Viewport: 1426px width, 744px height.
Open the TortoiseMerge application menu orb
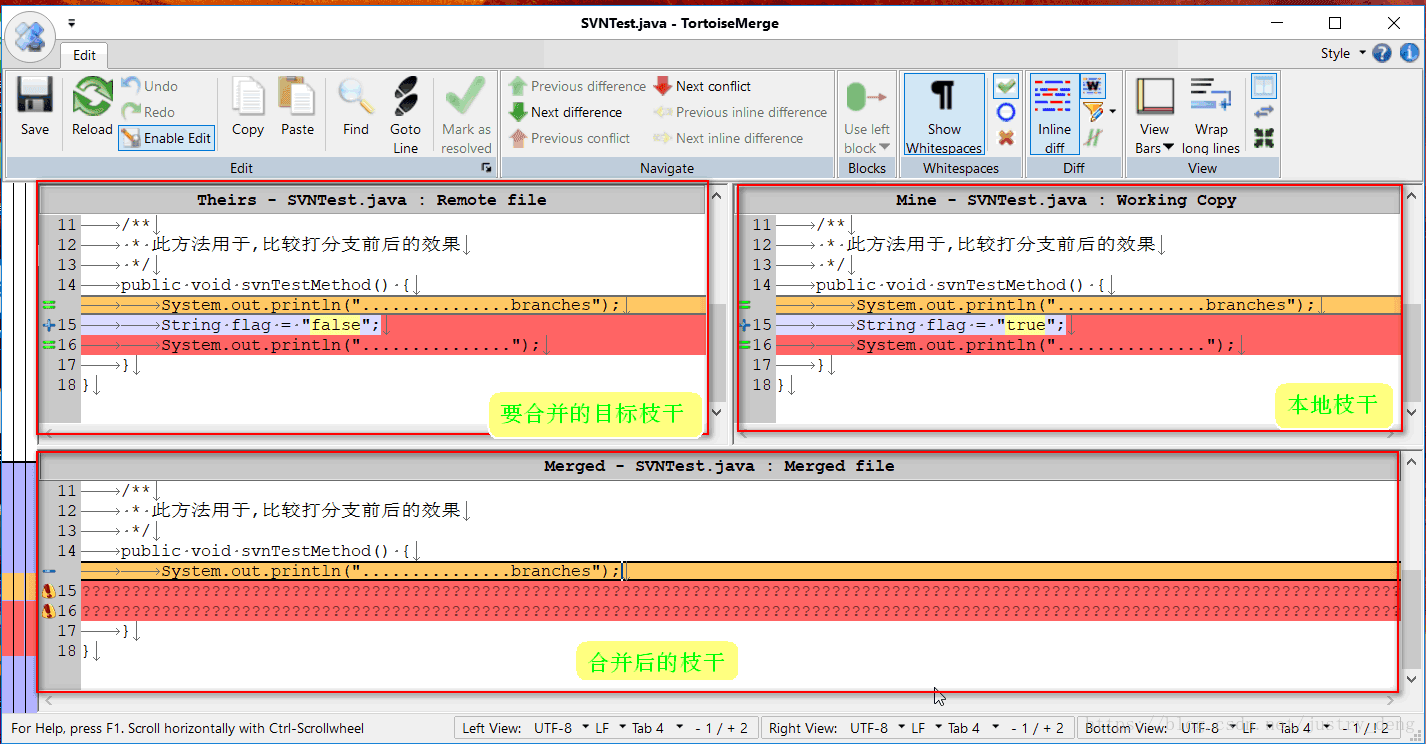click(x=30, y=38)
